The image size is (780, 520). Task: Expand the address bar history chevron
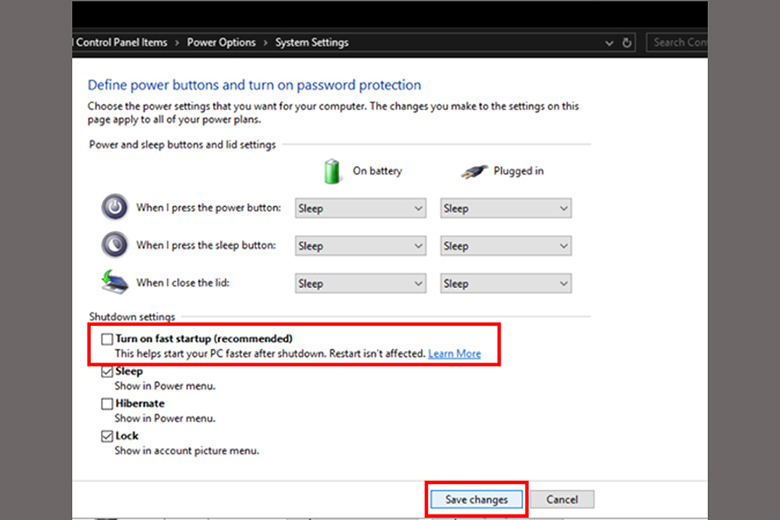pos(610,43)
